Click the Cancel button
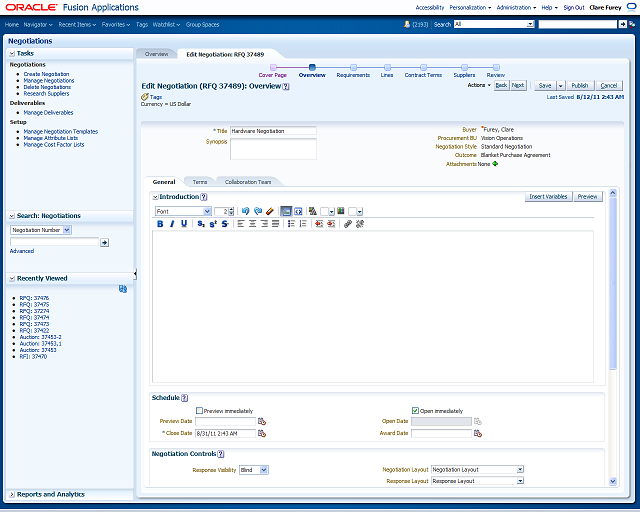Screen dimensions: 640x512 609,85
